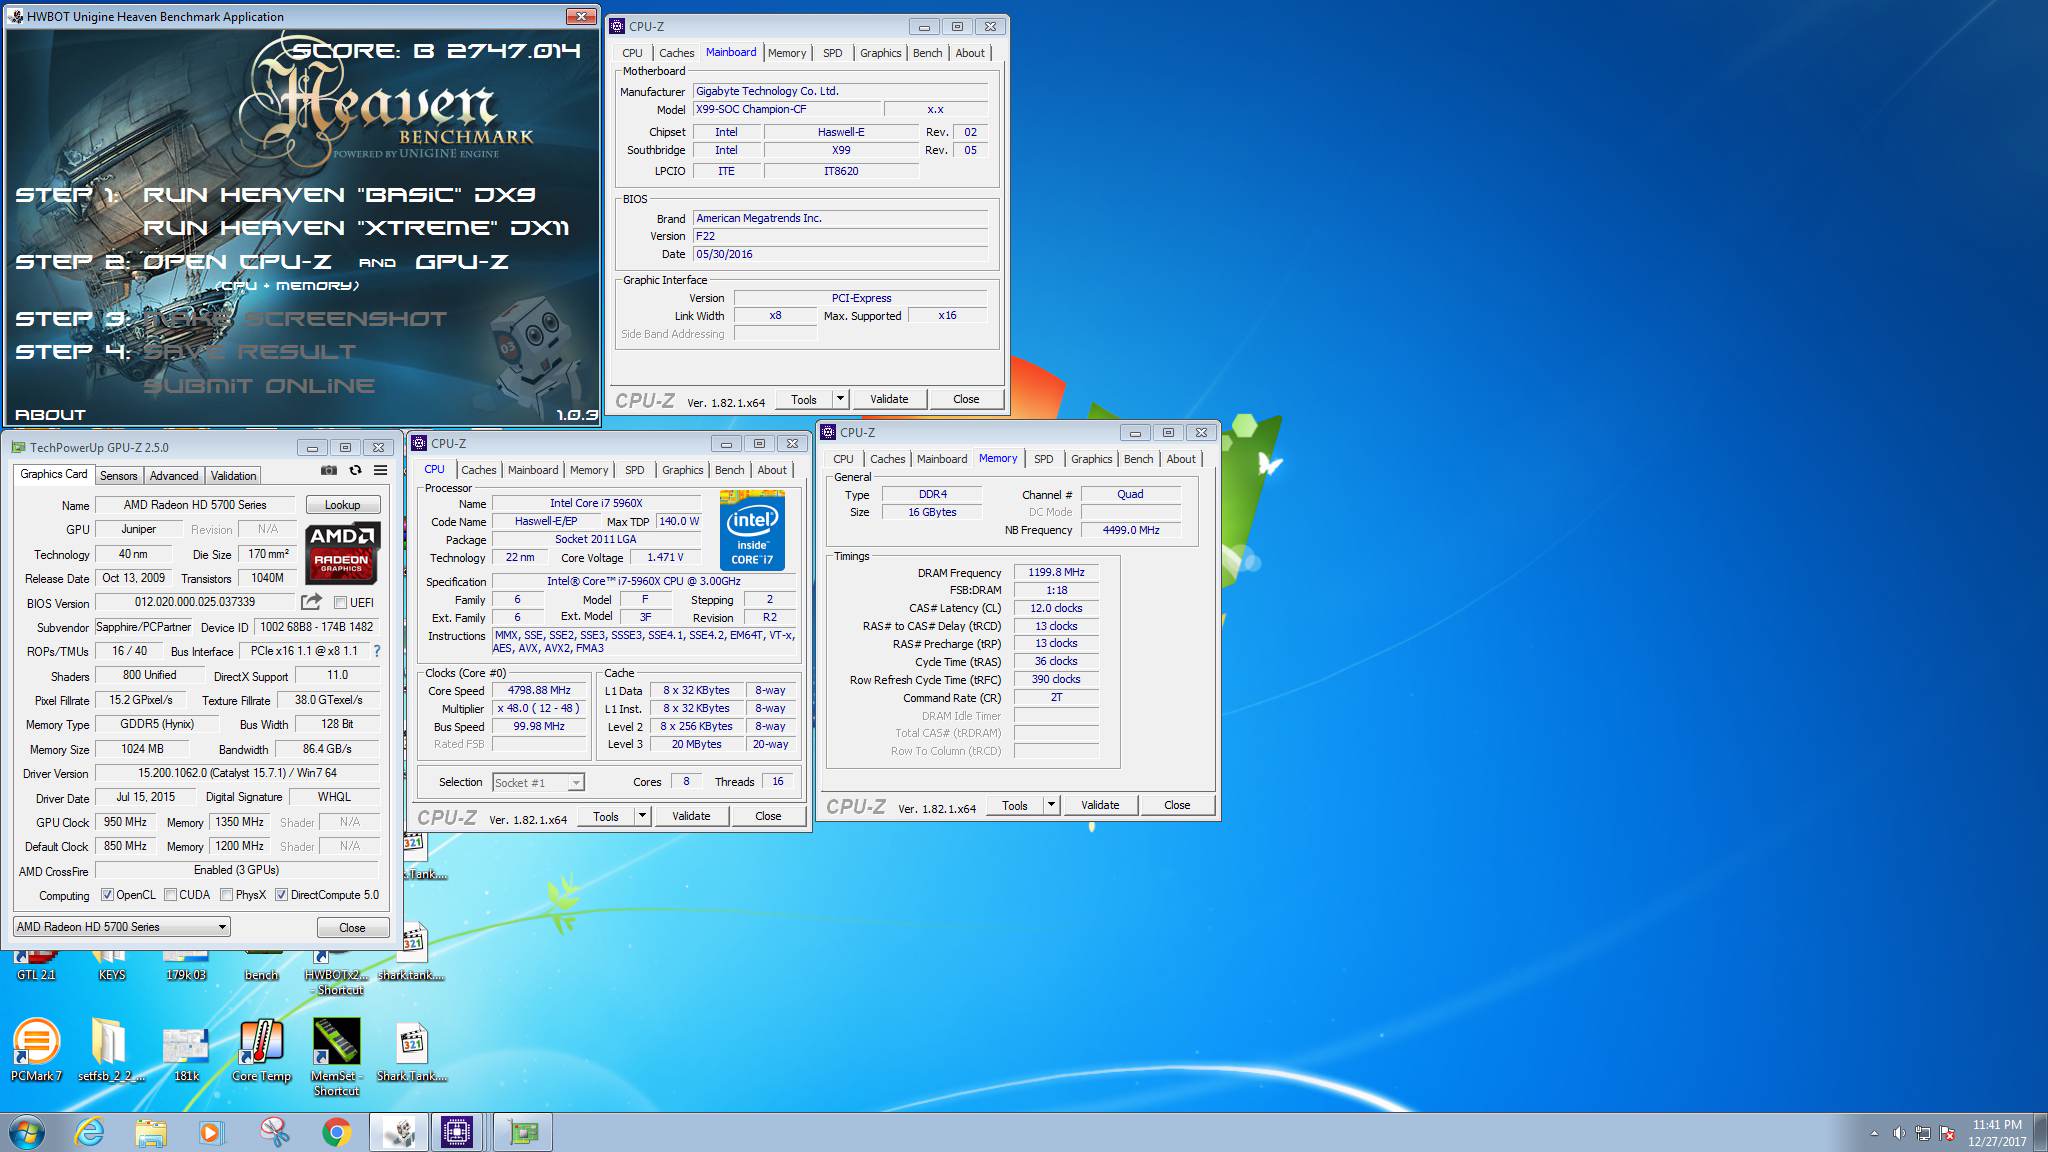Click ABOUT in the HWBOT Heaven window
The width and height of the screenshot is (2048, 1152).
[50, 414]
